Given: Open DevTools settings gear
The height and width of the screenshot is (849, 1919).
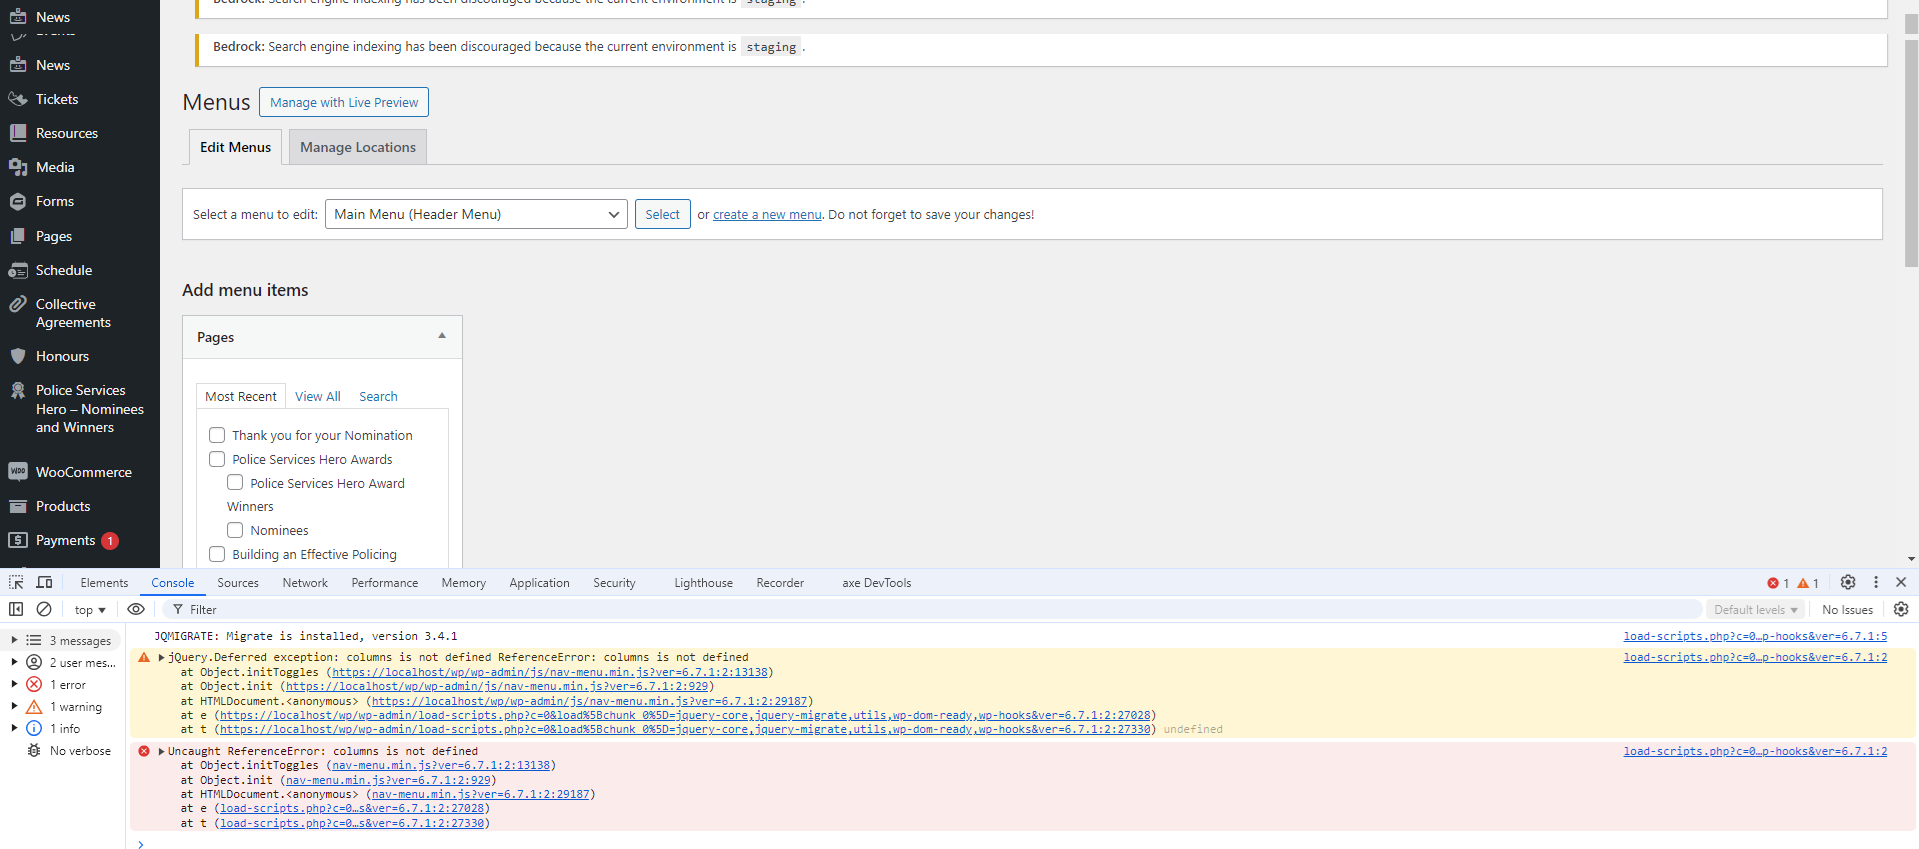Looking at the screenshot, I should pos(1848,582).
